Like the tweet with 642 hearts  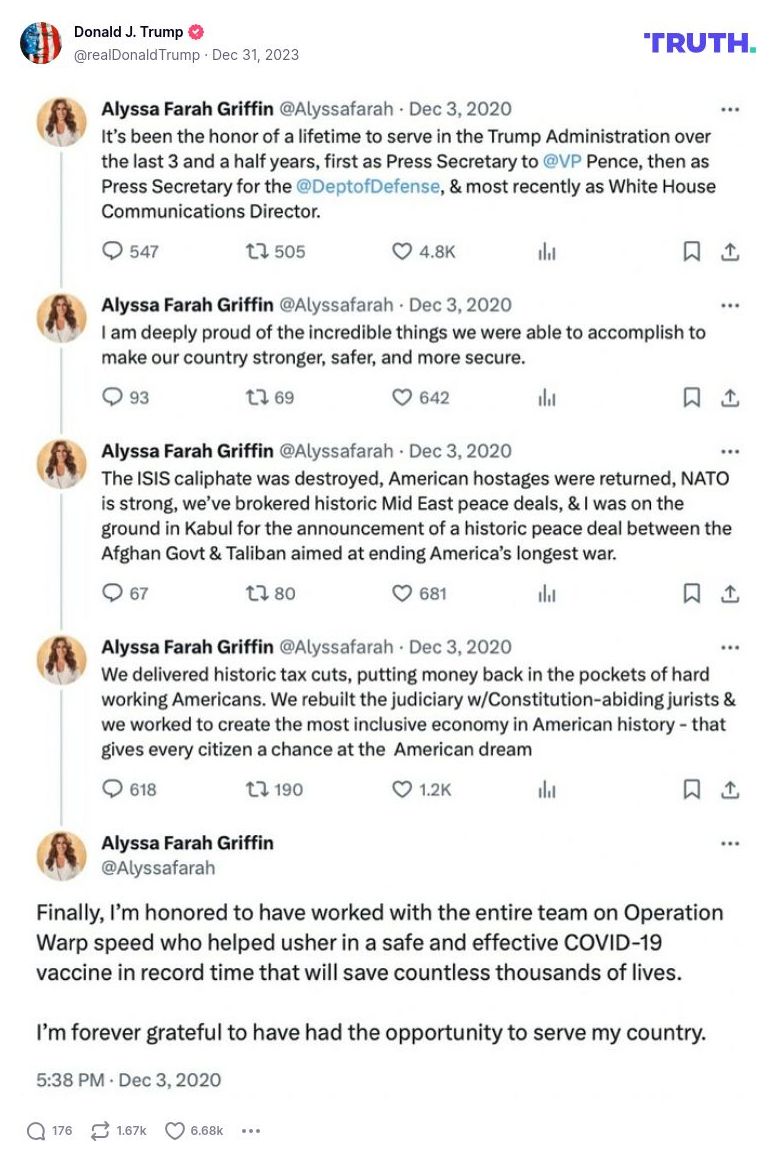(402, 398)
